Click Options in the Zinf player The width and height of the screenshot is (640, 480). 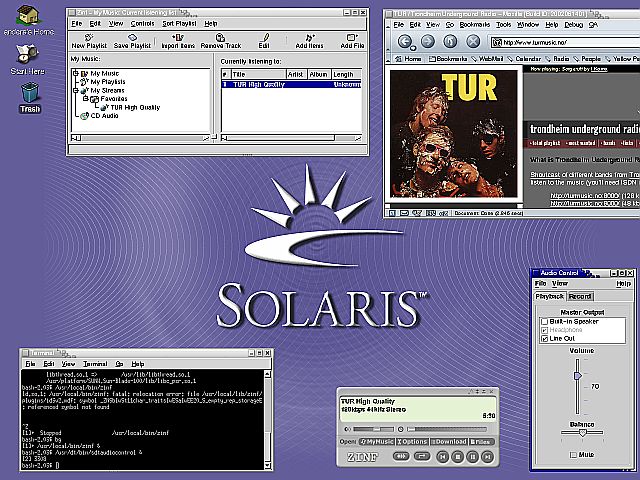[x=412, y=442]
